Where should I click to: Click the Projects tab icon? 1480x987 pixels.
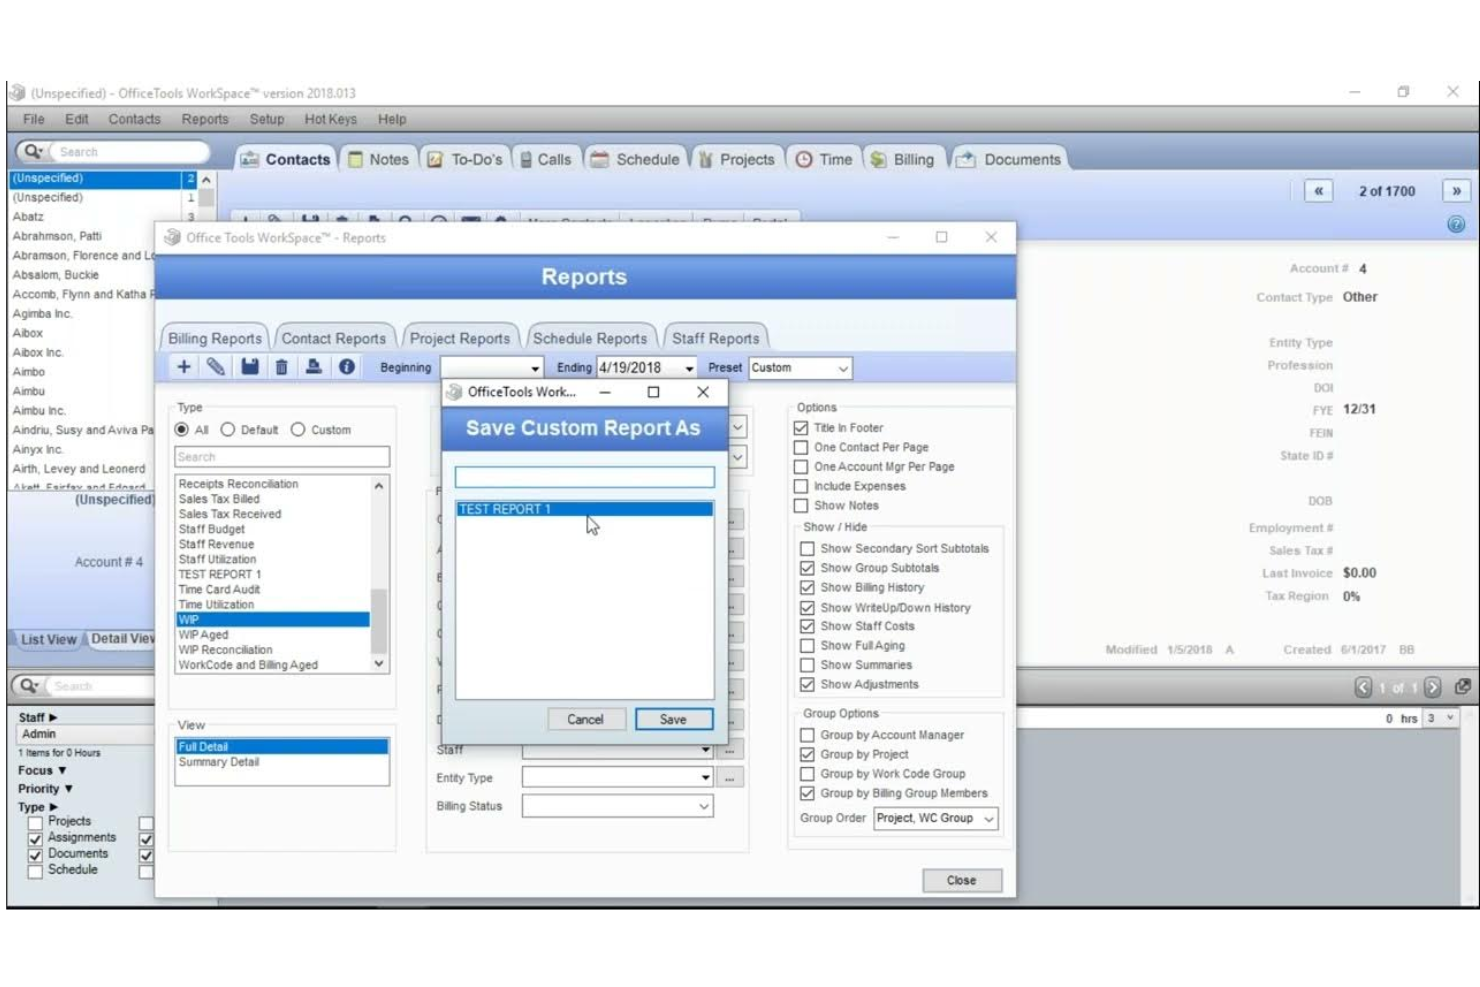[x=706, y=159]
